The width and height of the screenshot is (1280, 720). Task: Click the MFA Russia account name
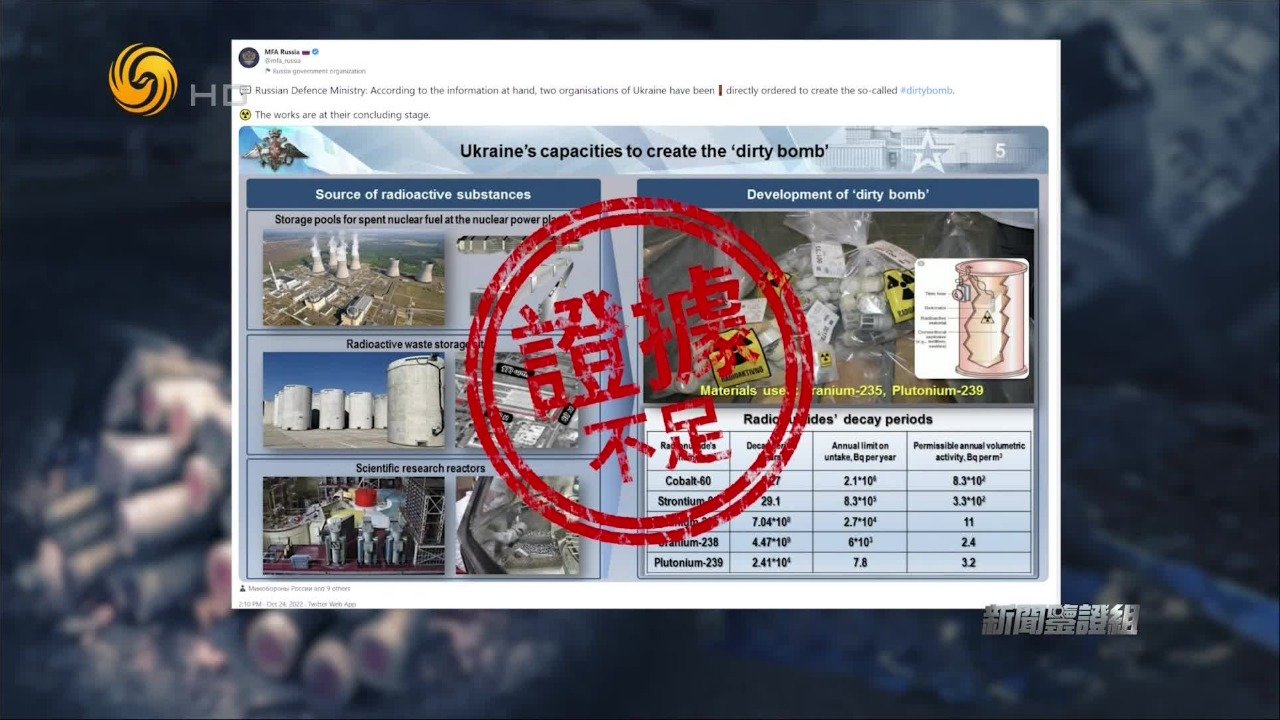click(x=281, y=51)
